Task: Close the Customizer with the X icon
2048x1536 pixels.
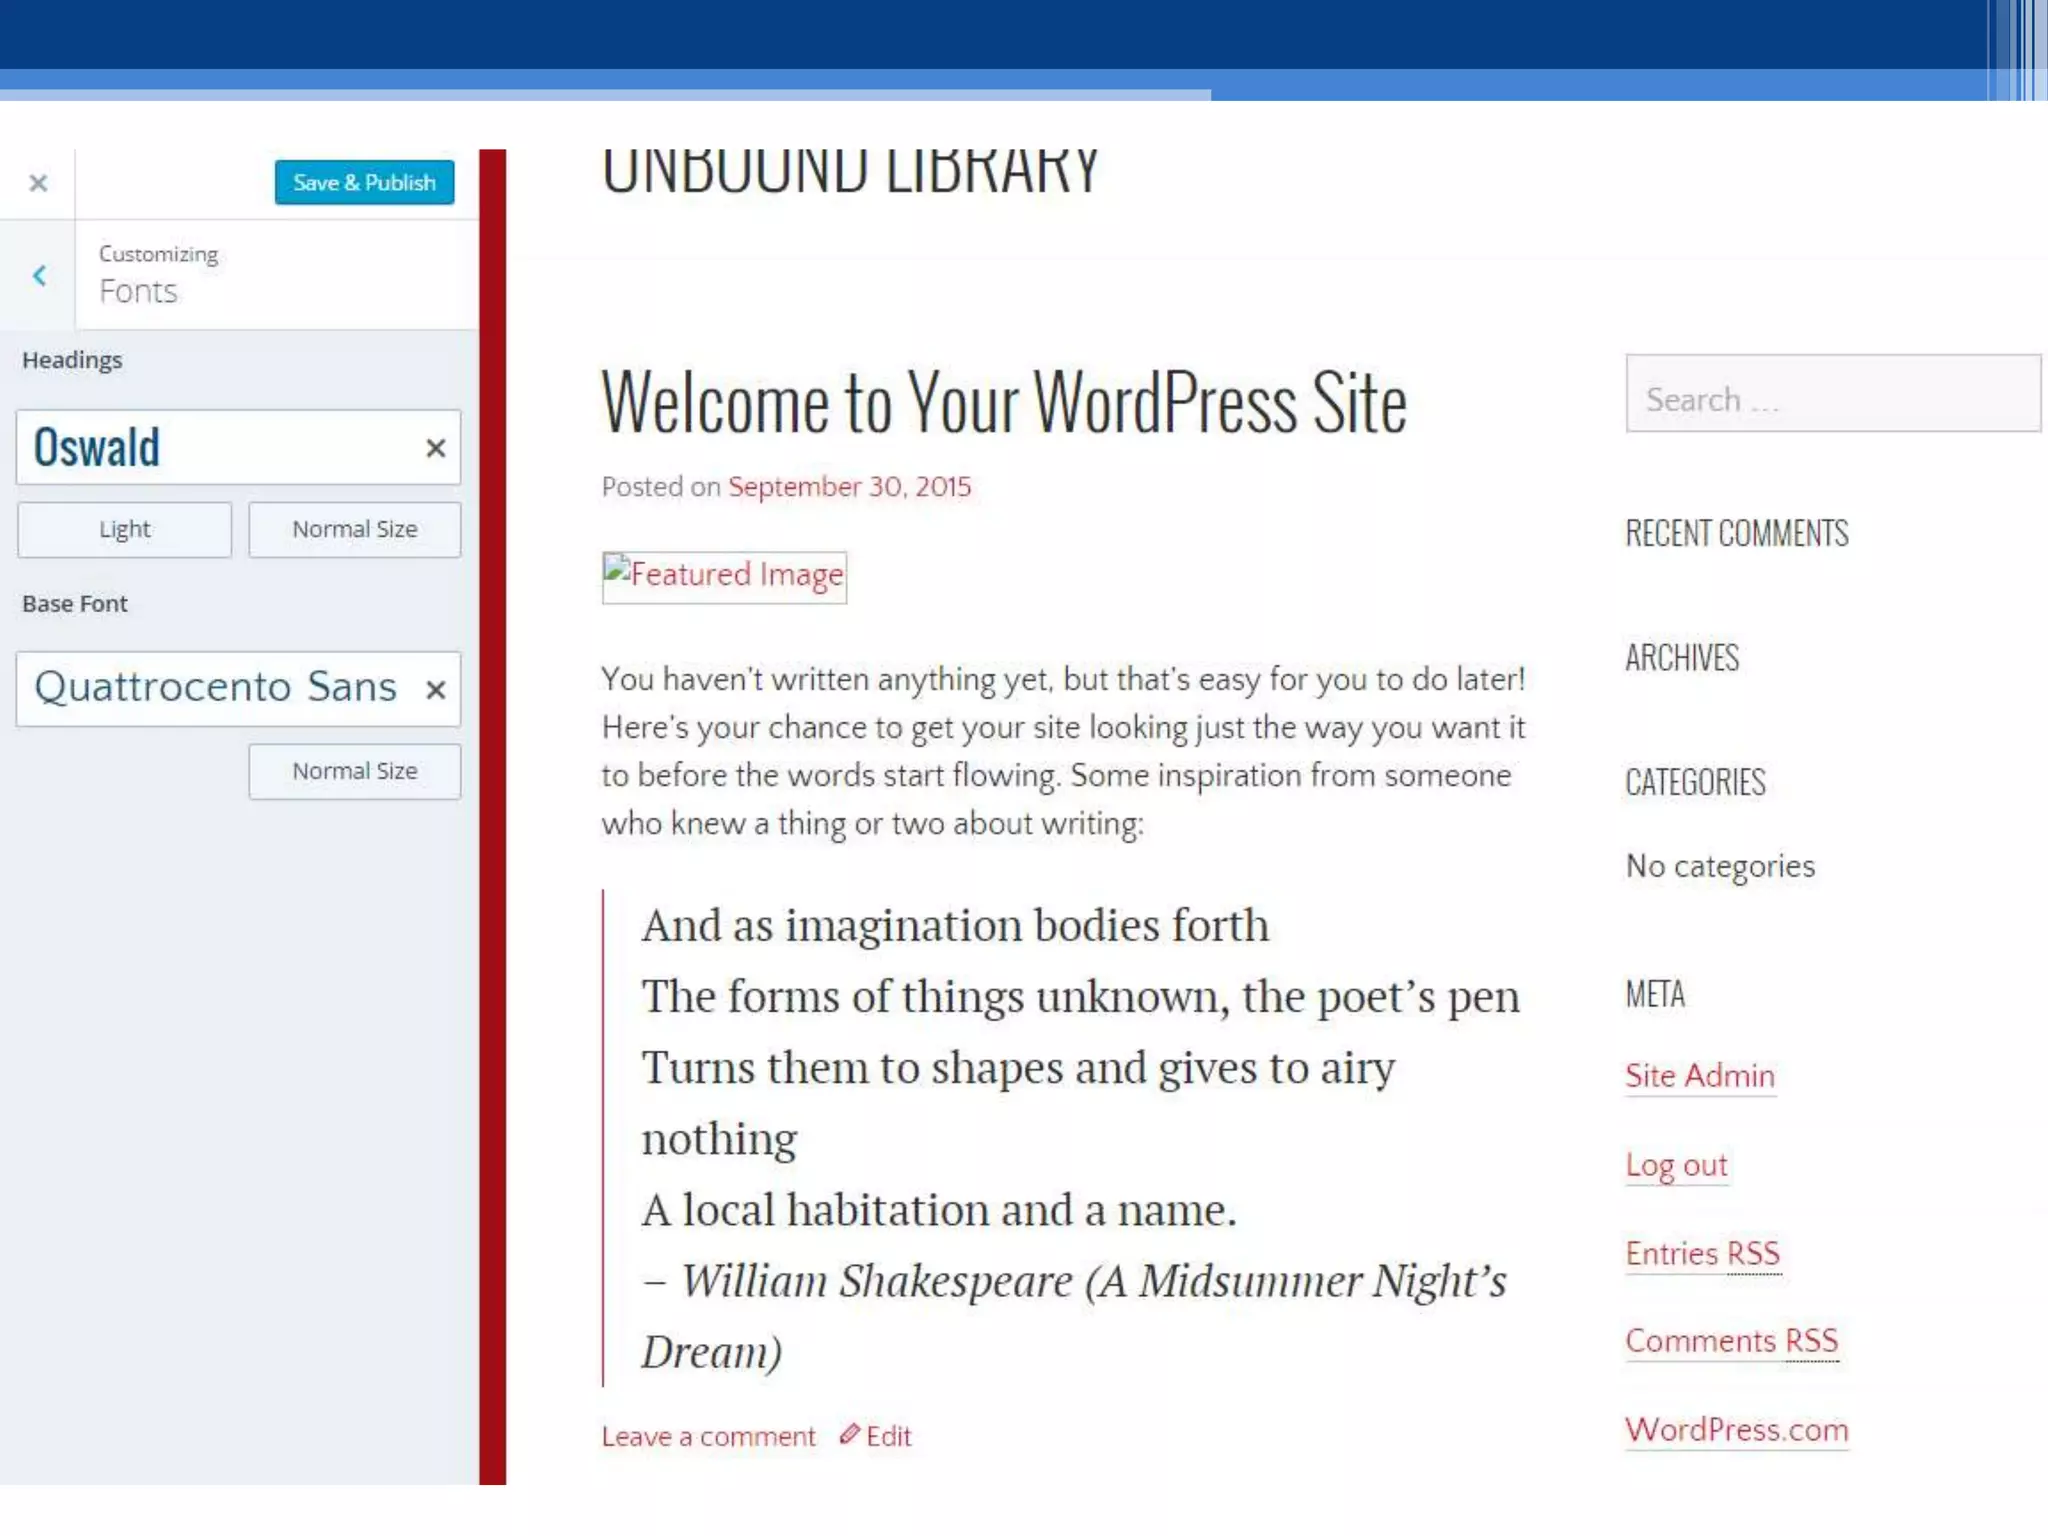Action: pyautogui.click(x=38, y=183)
